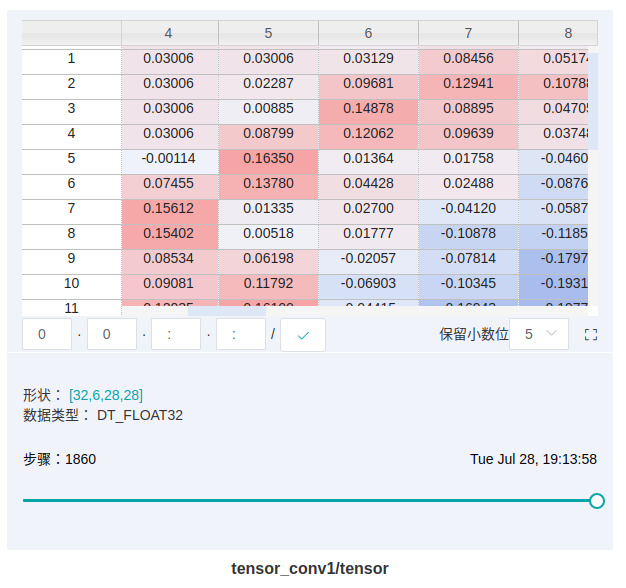The image size is (626, 588).
Task: Select column header 7
Action: (x=468, y=33)
